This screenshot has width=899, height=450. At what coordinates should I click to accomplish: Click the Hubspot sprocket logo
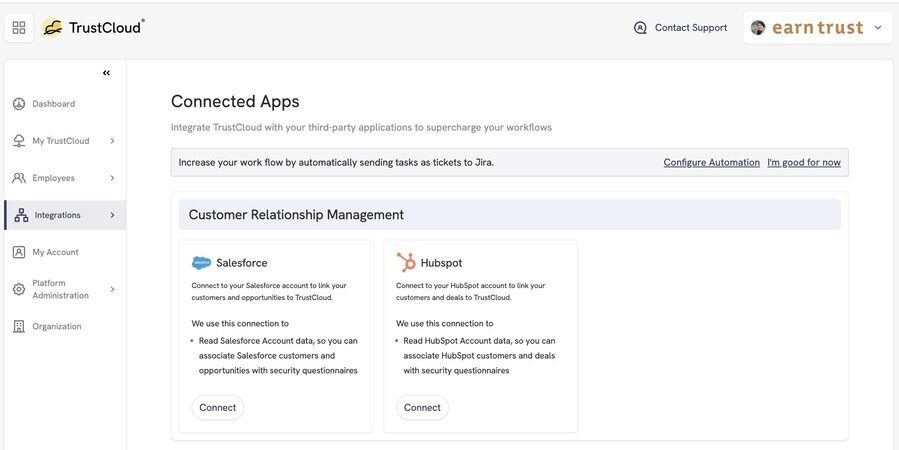[x=406, y=263]
